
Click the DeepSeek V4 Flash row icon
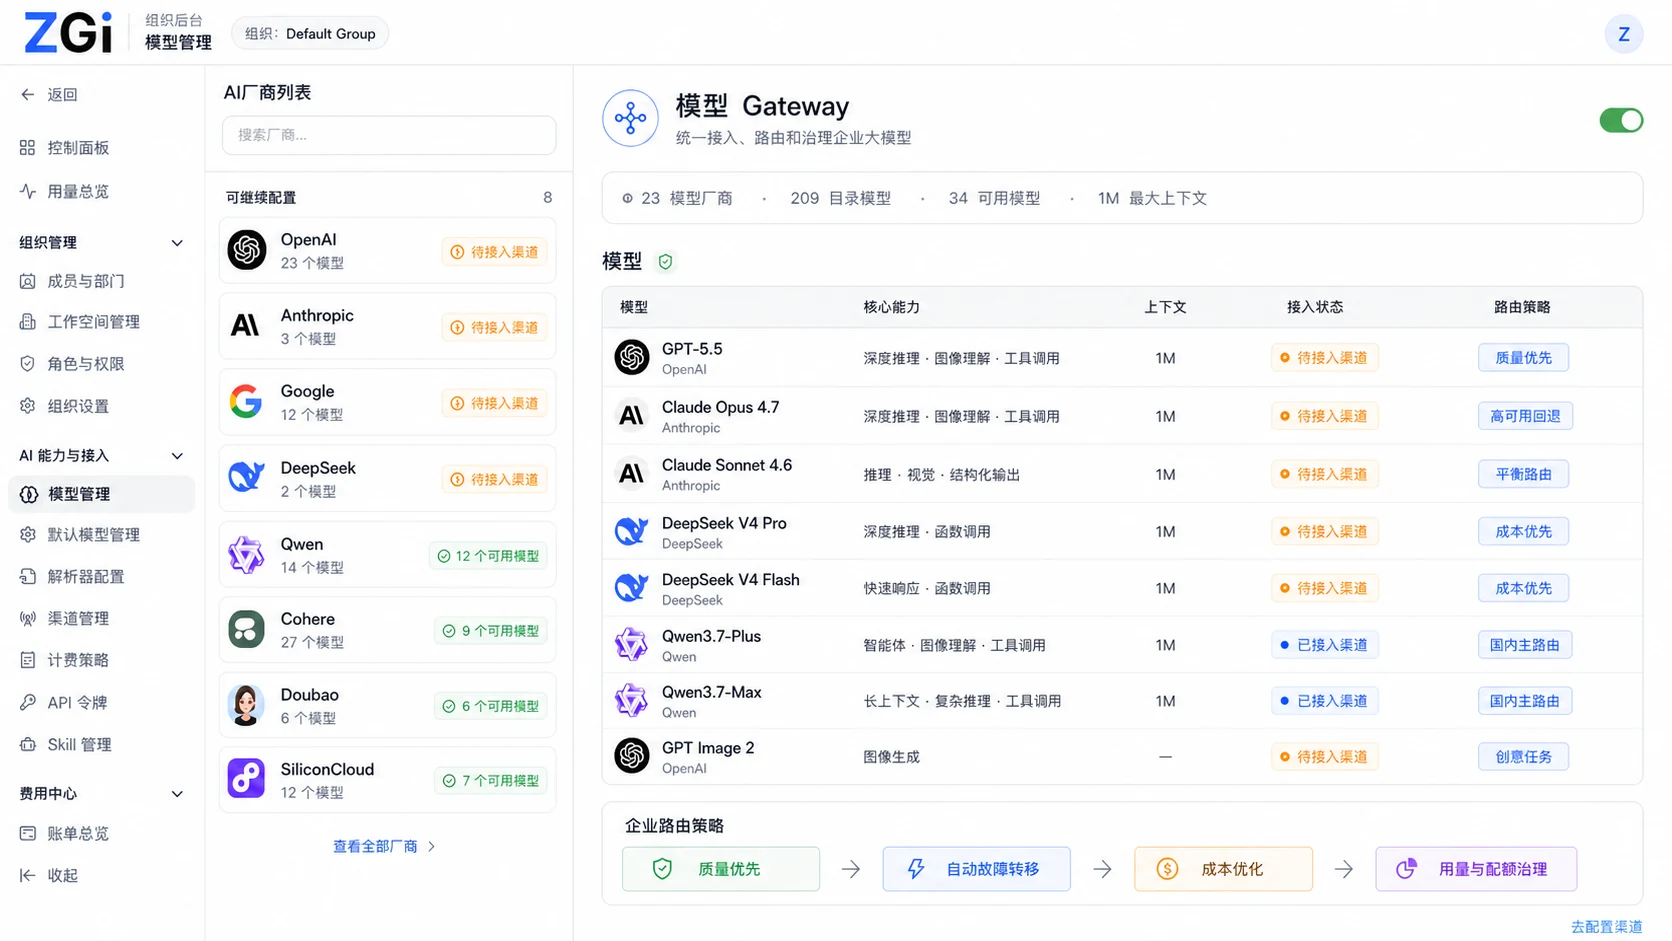632,588
